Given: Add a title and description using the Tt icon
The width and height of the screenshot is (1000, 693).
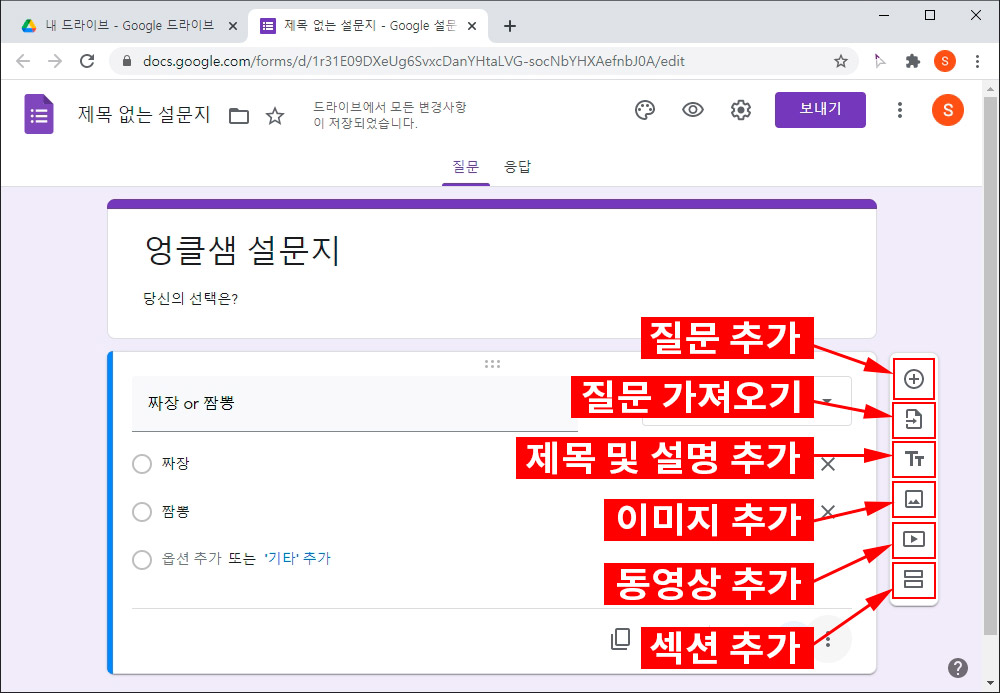Looking at the screenshot, I should [913, 459].
